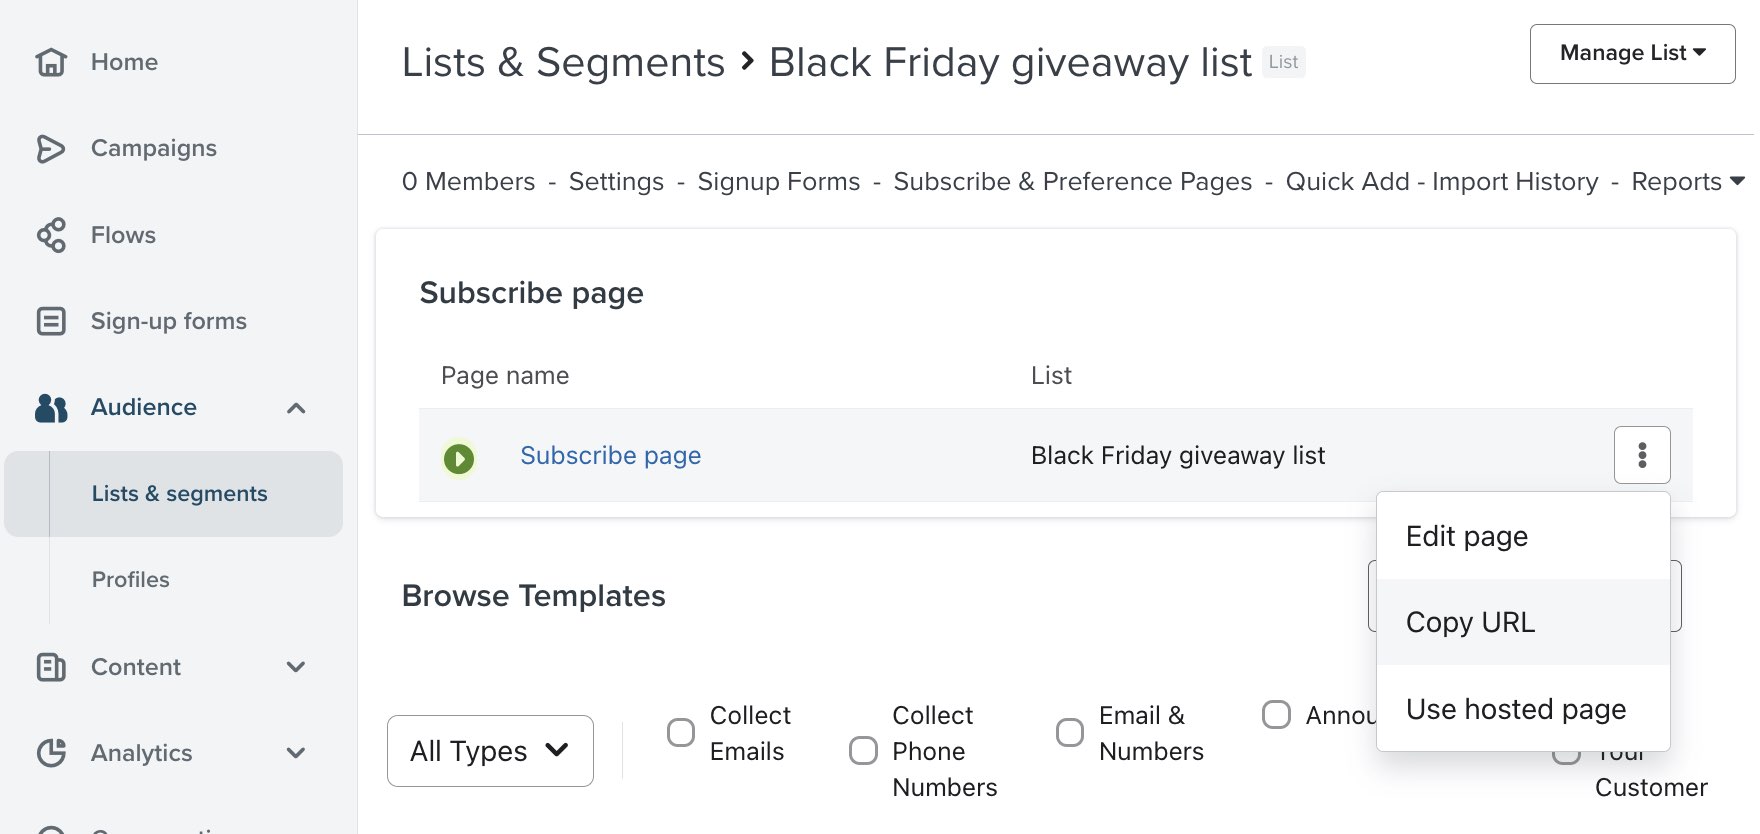Image resolution: width=1760 pixels, height=834 pixels.
Task: Click the Flows icon in sidebar
Action: pos(51,235)
